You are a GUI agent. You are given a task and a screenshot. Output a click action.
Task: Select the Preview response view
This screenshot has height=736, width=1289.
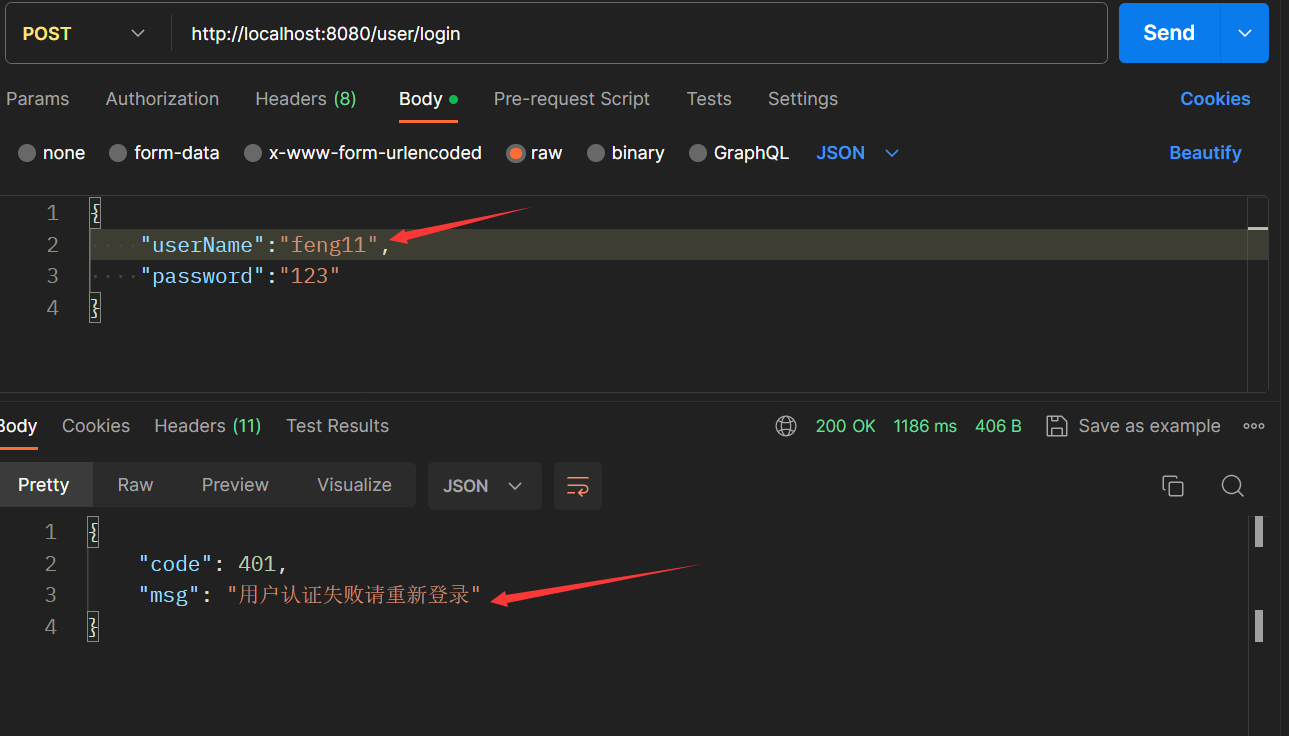coord(235,485)
